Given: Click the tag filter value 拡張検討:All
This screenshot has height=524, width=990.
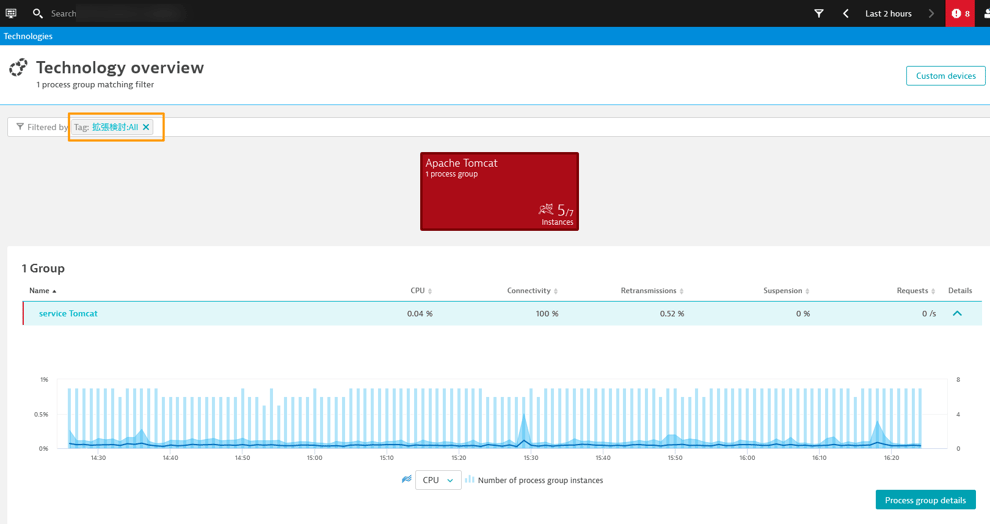Looking at the screenshot, I should pos(115,127).
